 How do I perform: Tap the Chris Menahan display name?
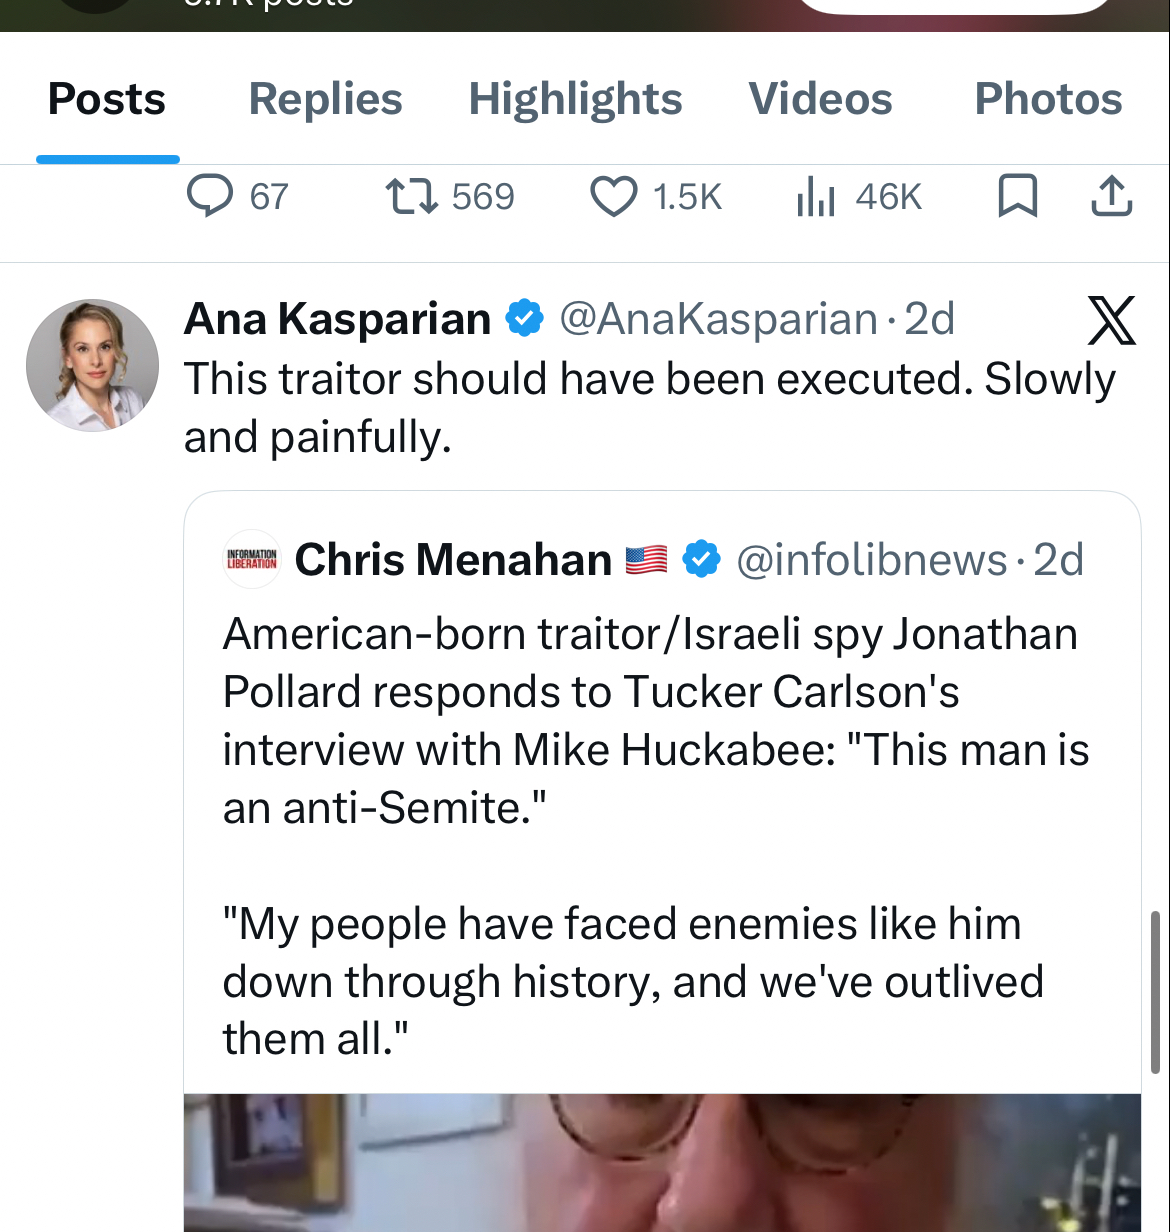tap(453, 560)
